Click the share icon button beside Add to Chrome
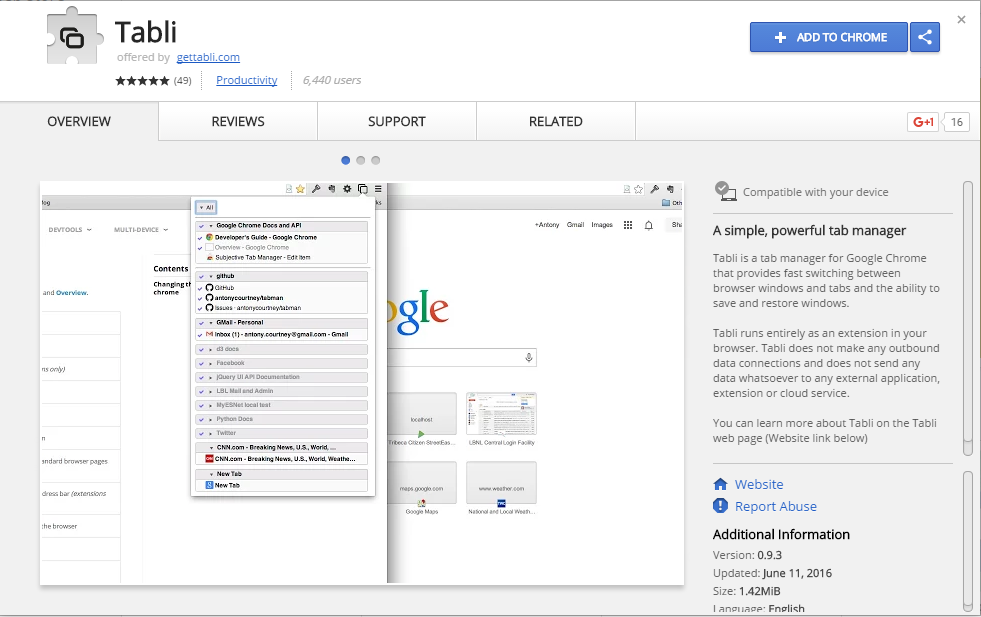 [925, 37]
